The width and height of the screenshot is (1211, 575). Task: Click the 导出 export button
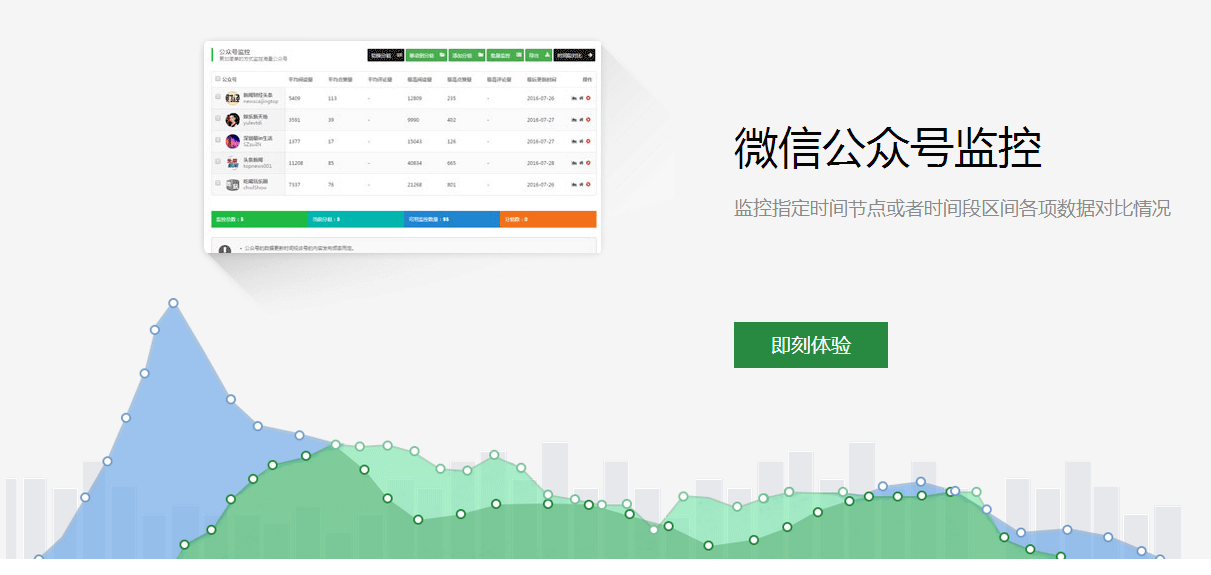click(x=539, y=55)
